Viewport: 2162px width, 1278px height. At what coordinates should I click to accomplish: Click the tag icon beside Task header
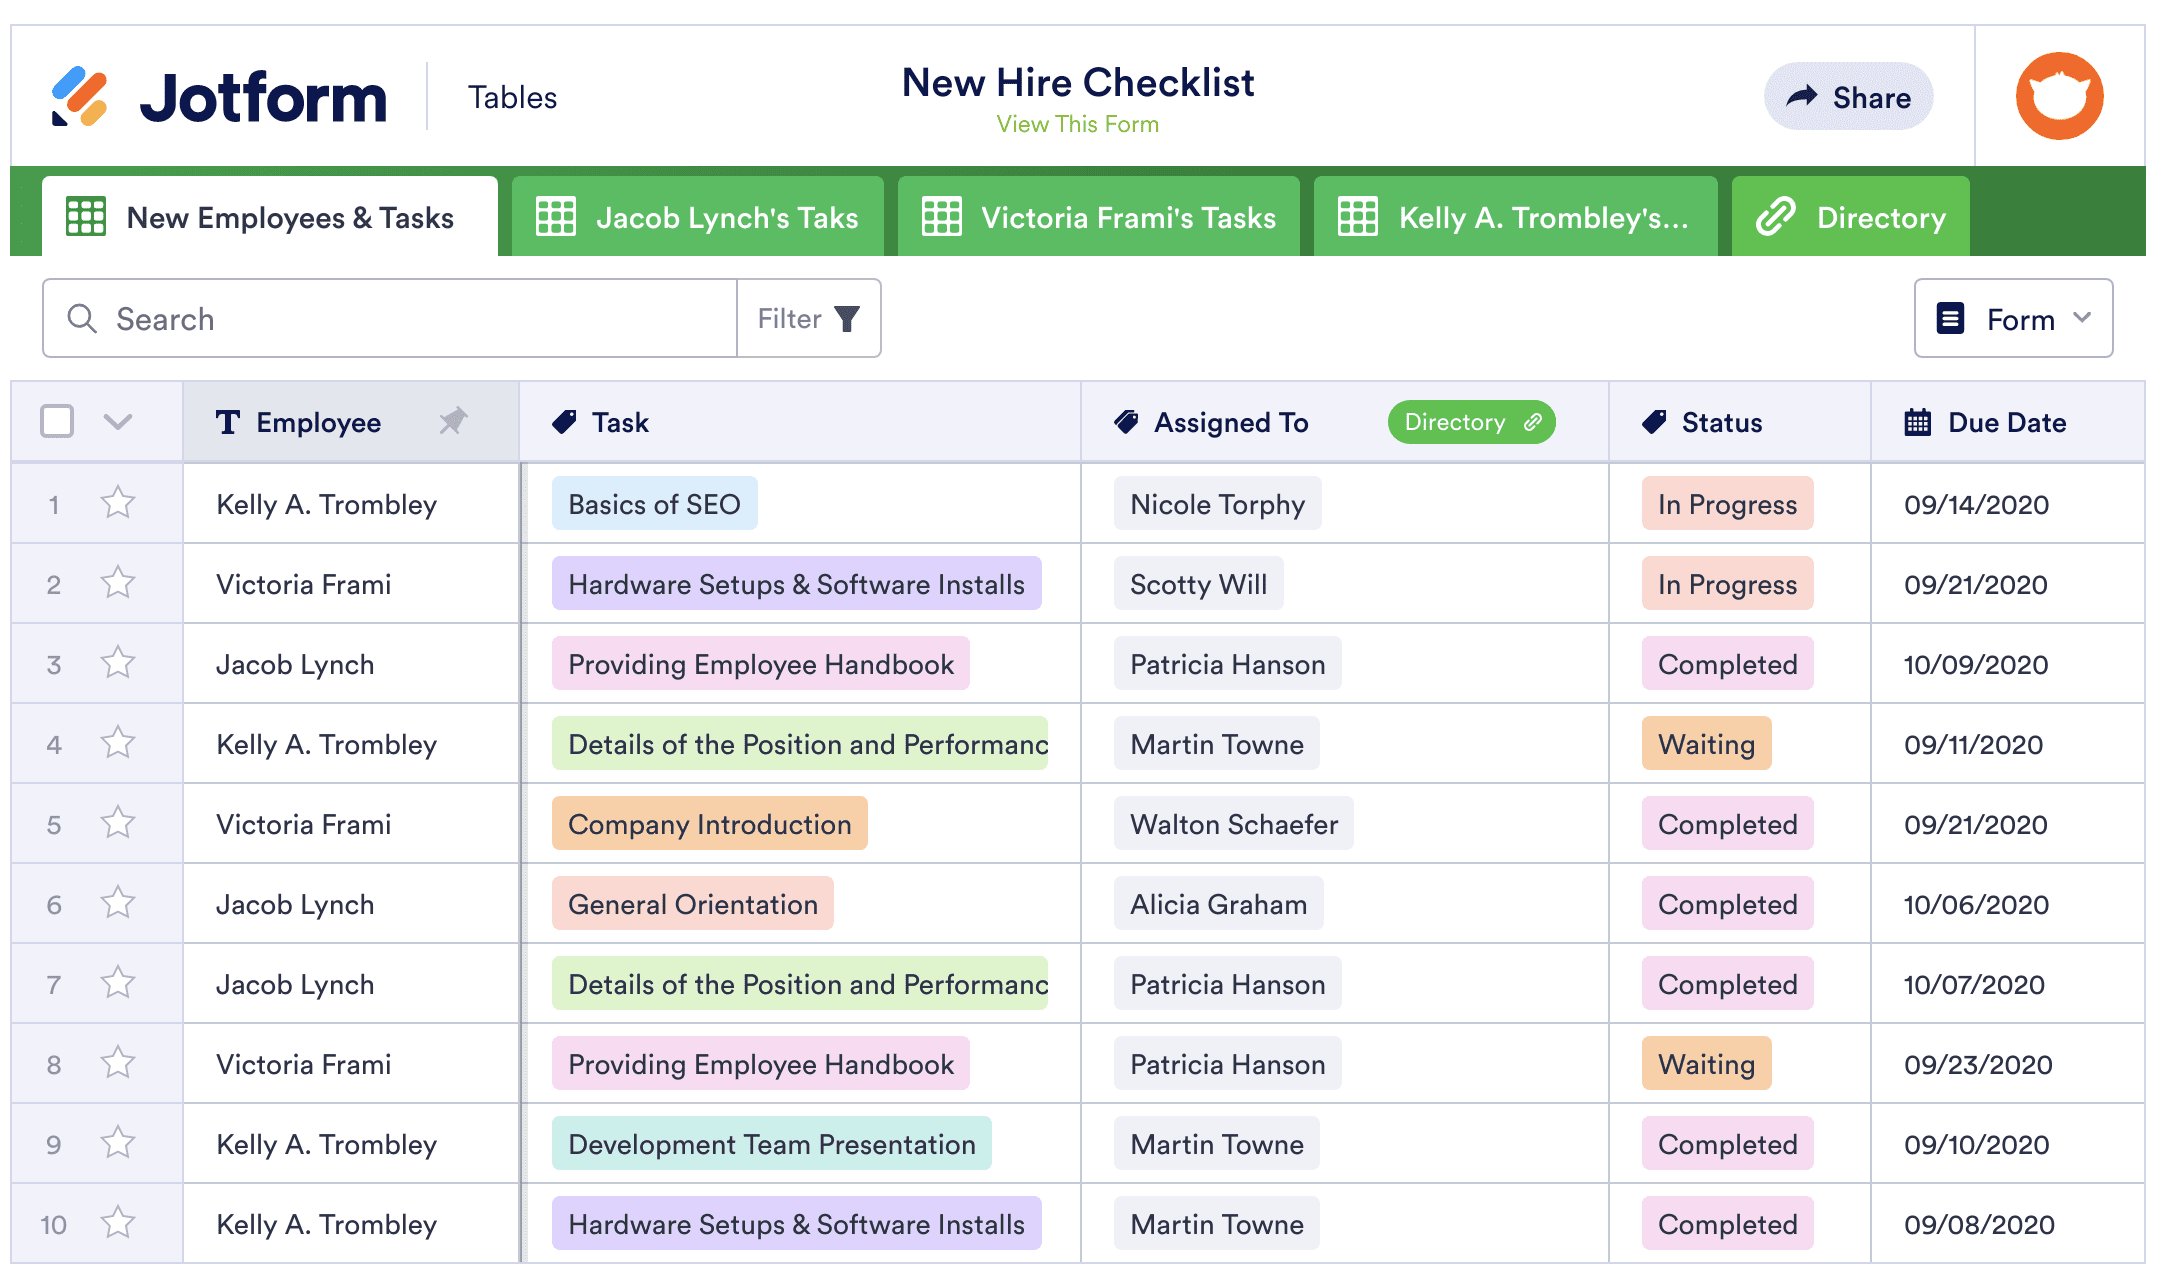[x=564, y=422]
